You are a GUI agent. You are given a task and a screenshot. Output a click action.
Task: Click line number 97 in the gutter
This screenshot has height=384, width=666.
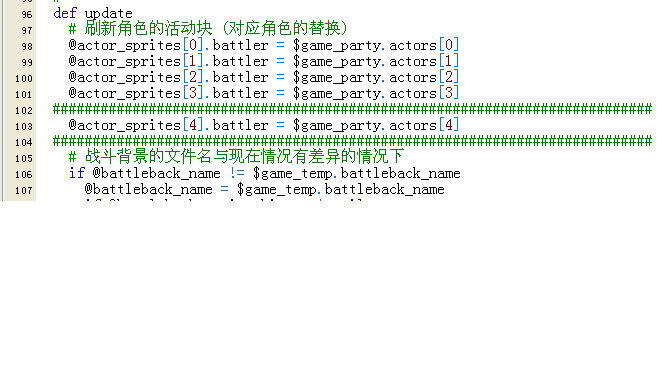tap(27, 31)
